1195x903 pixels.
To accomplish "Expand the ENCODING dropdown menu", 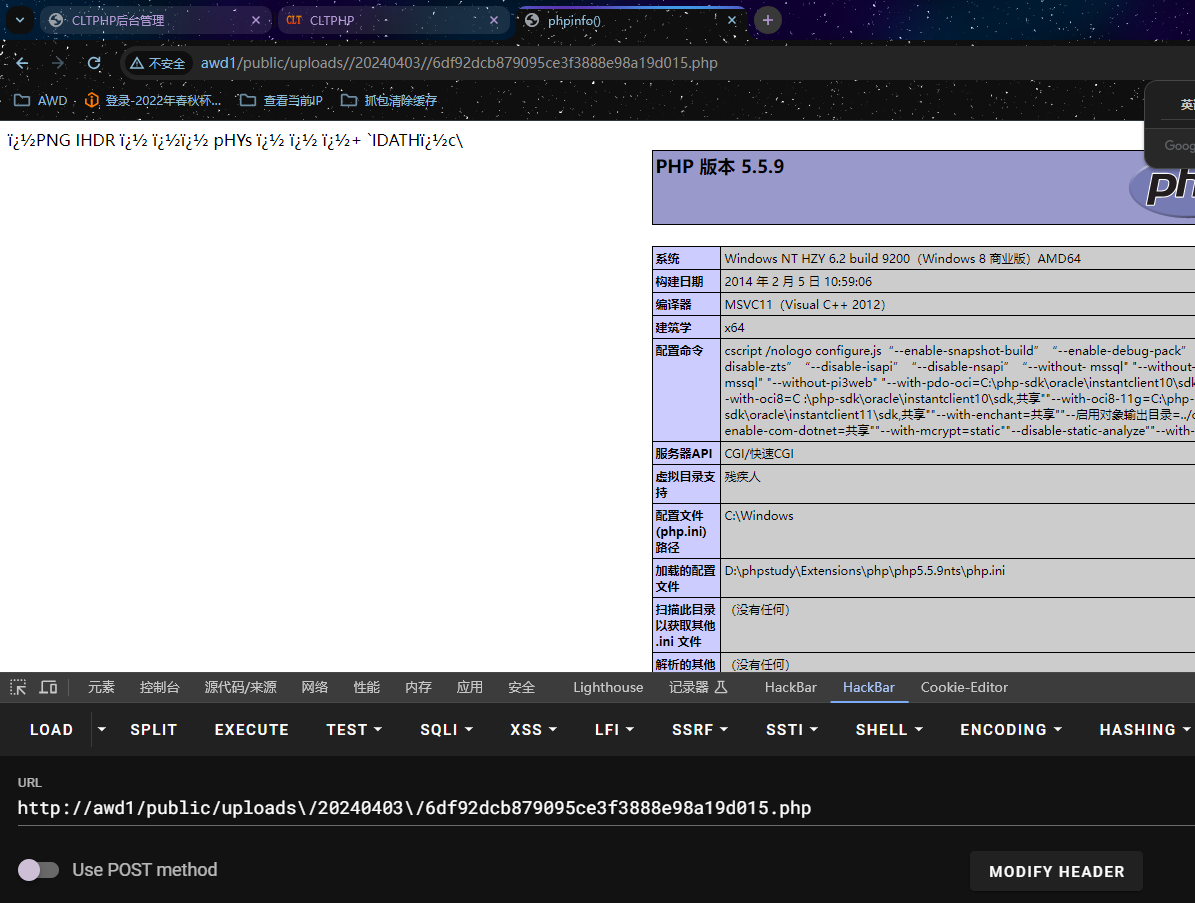I will click(1011, 730).
